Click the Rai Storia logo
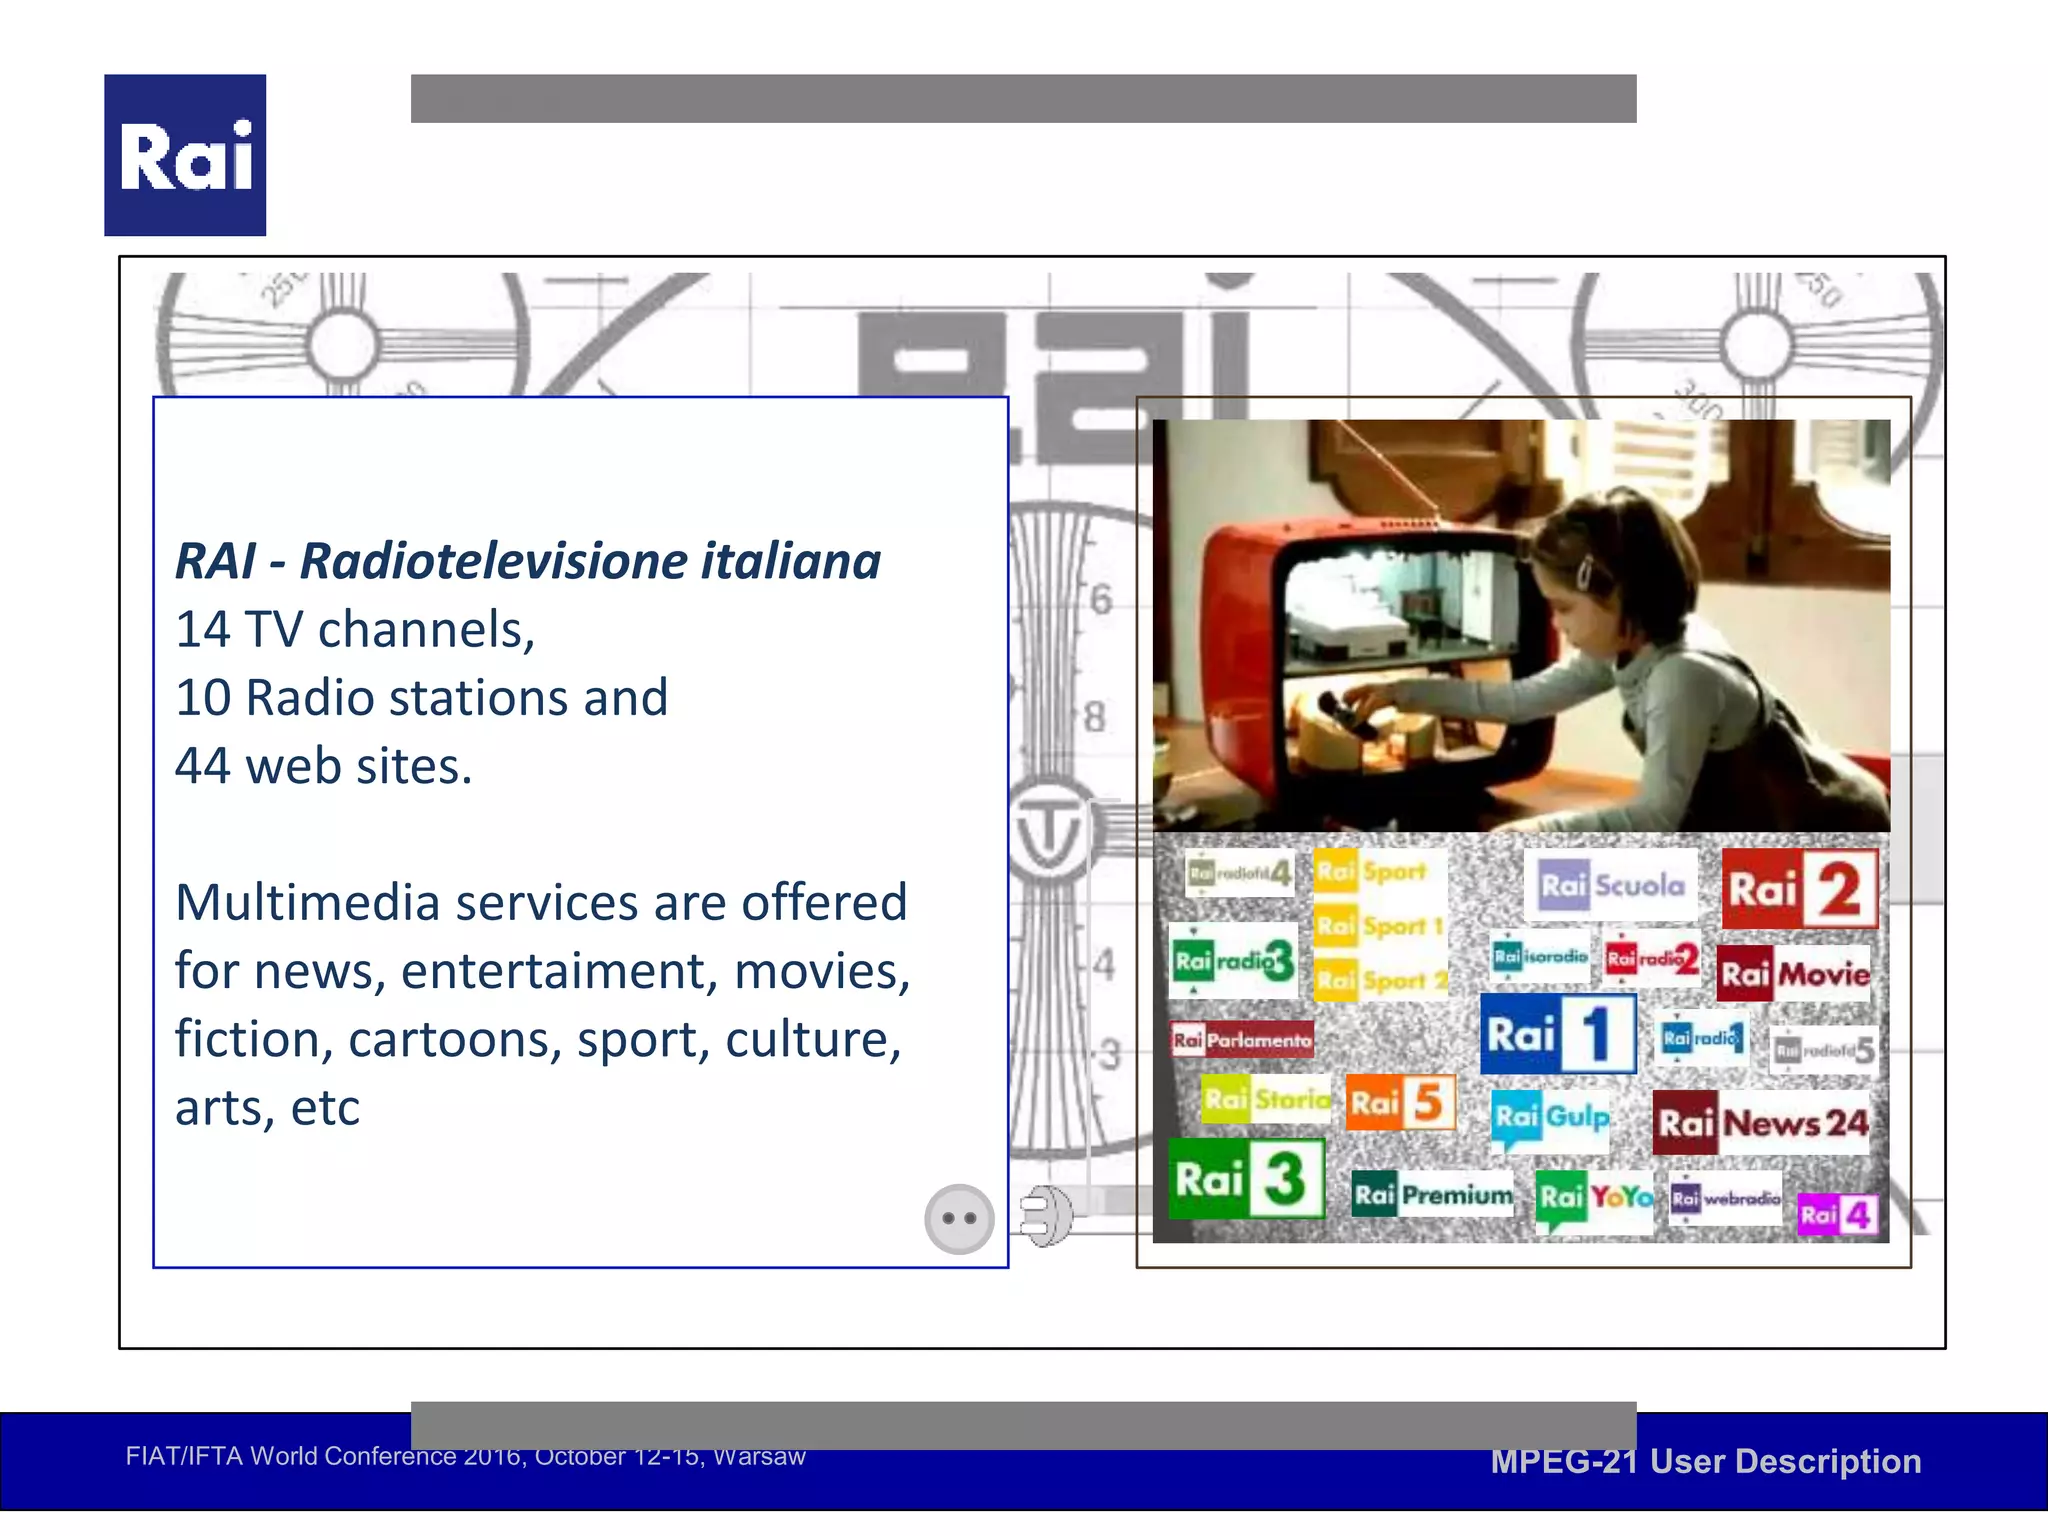Screen dimensions: 2048x1536 (x=1266, y=1099)
